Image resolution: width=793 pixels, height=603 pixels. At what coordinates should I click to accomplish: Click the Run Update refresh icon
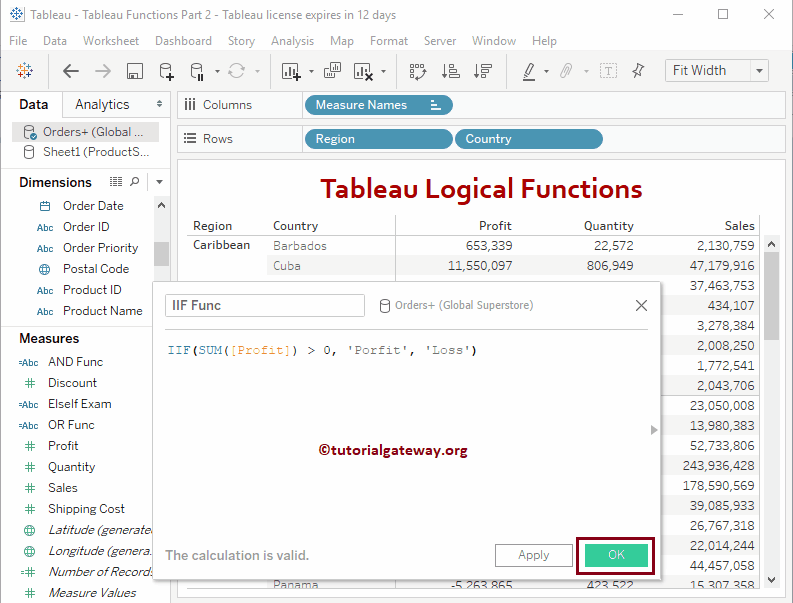[x=237, y=71]
